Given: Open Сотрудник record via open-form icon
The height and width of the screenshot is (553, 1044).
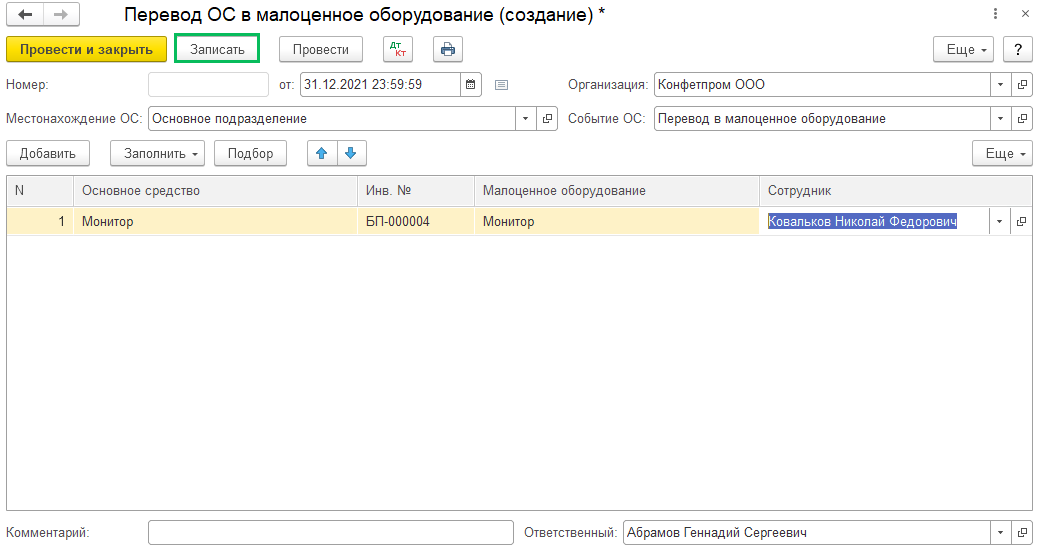Looking at the screenshot, I should coord(1021,222).
